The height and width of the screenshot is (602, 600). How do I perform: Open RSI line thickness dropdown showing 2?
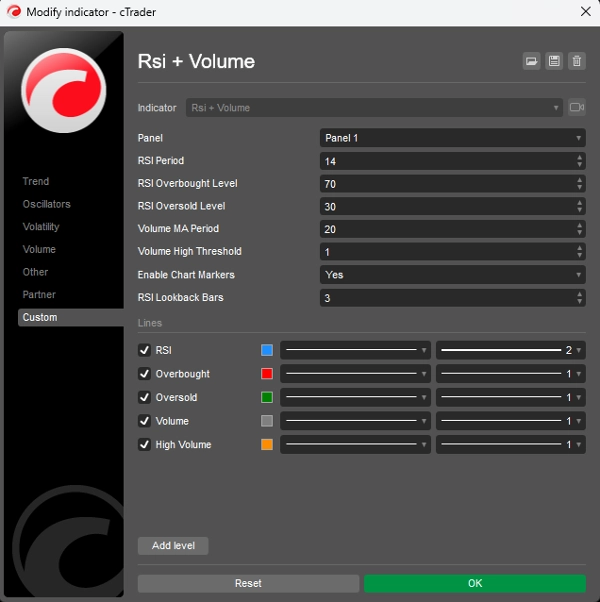pyautogui.click(x=511, y=350)
